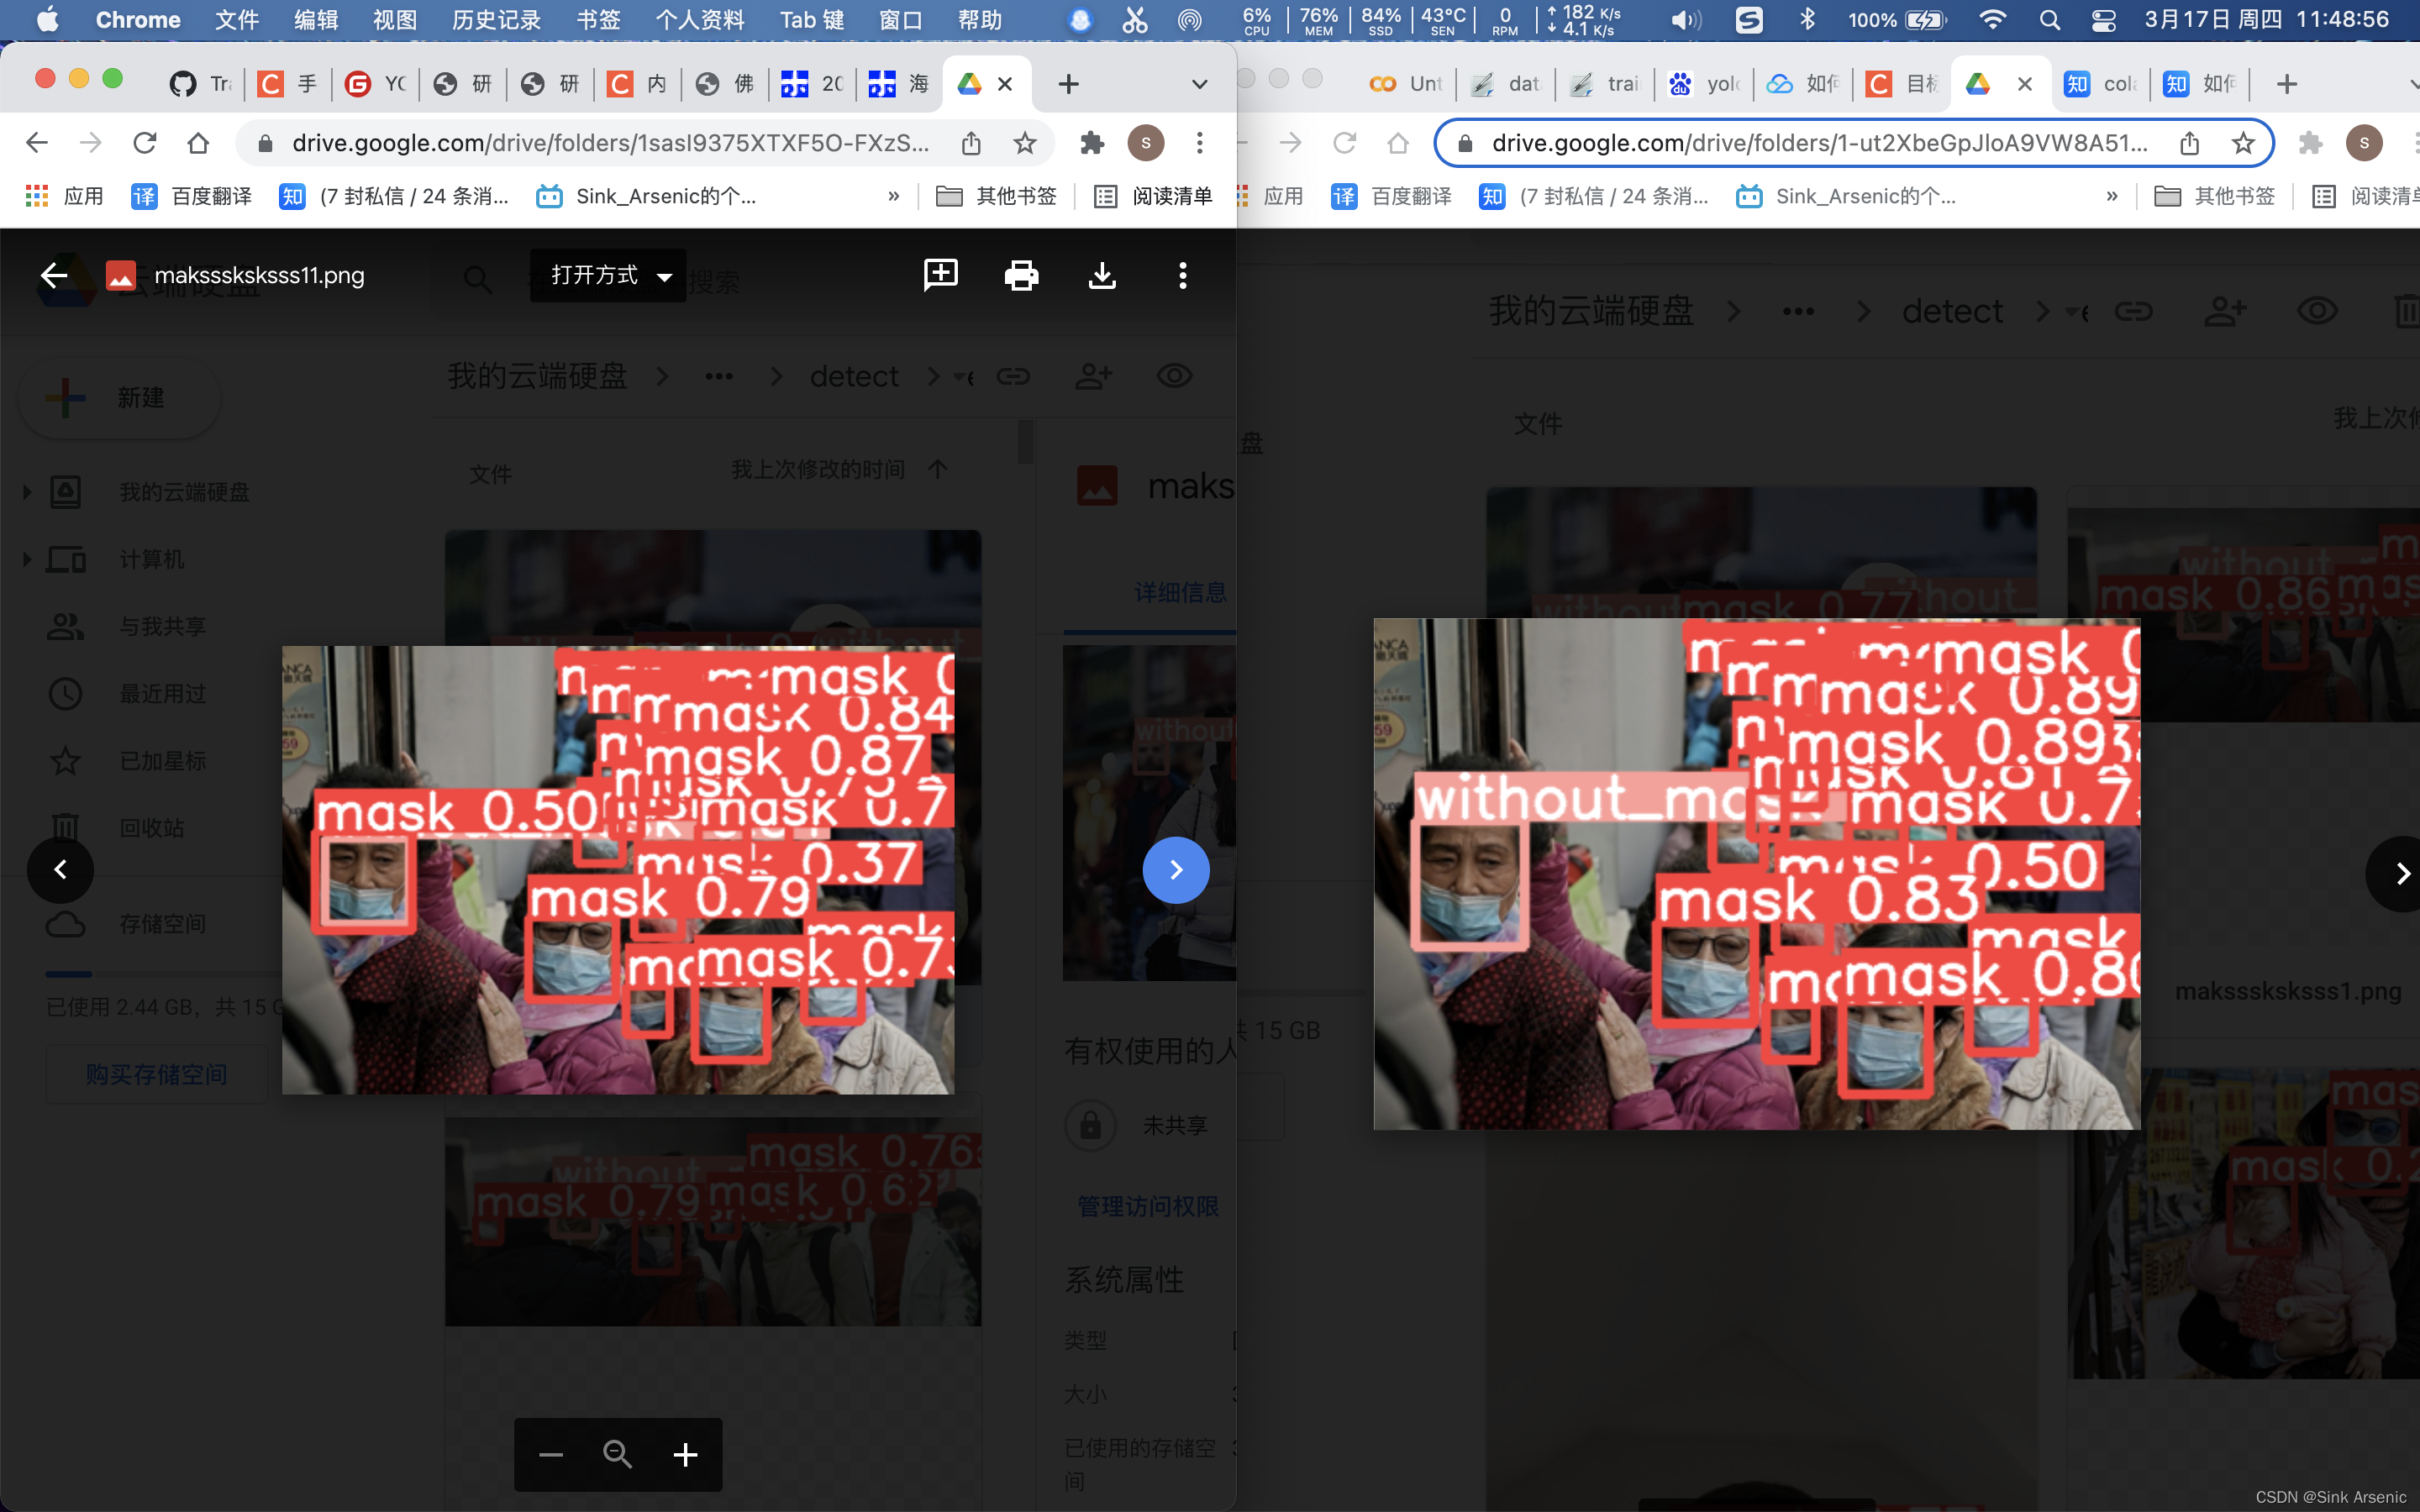Screen dimensions: 2420x1512
Task: Go back from preview of makssskskssss11.png
Action: [54, 275]
